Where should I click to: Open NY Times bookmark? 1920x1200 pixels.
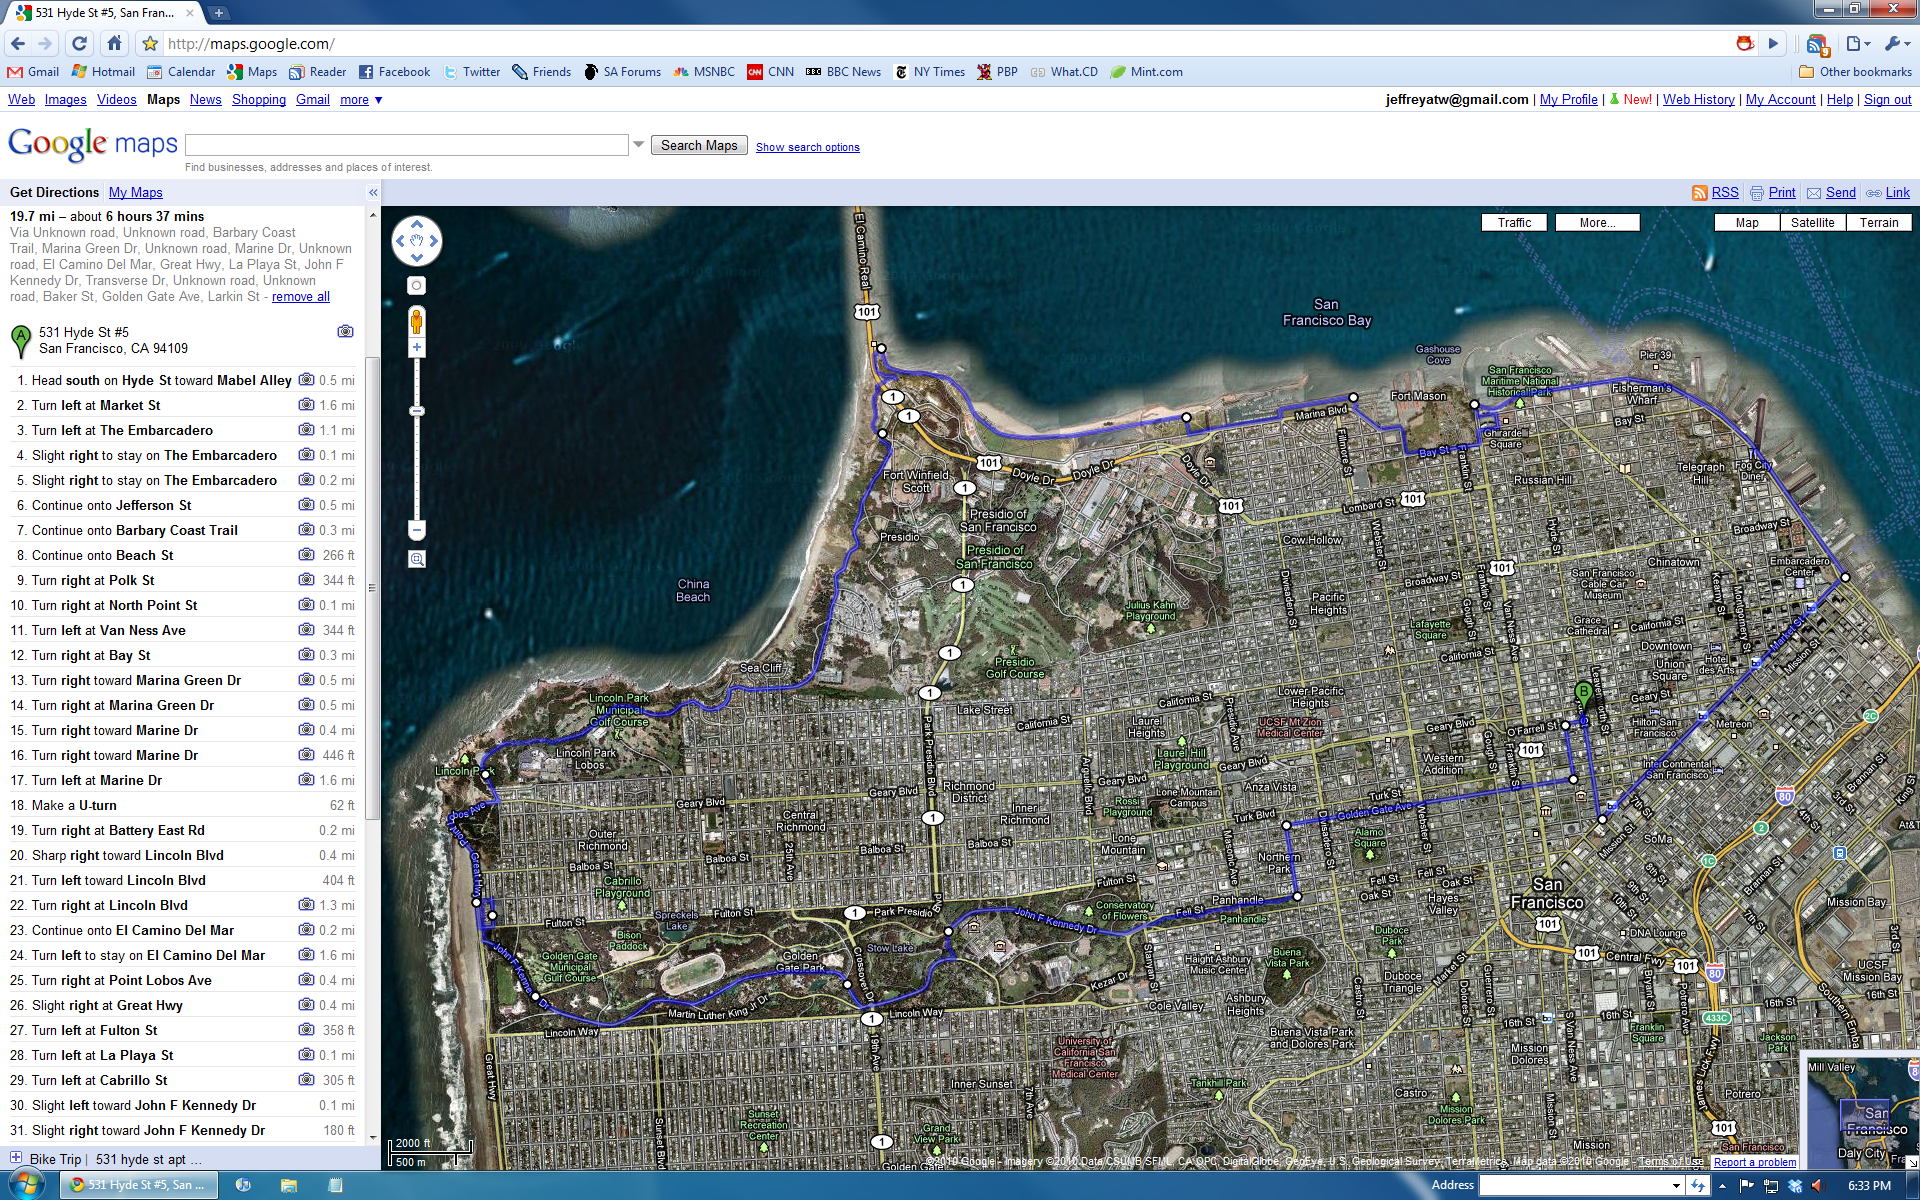coord(929,72)
